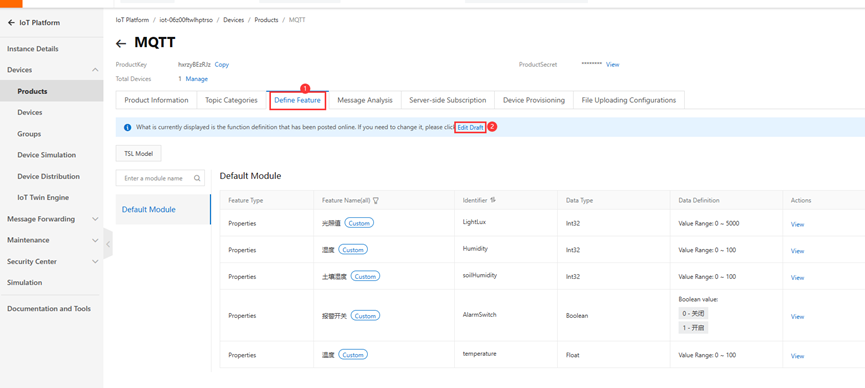Click the Custom tag in LightLux row
The height and width of the screenshot is (388, 865).
coord(360,223)
